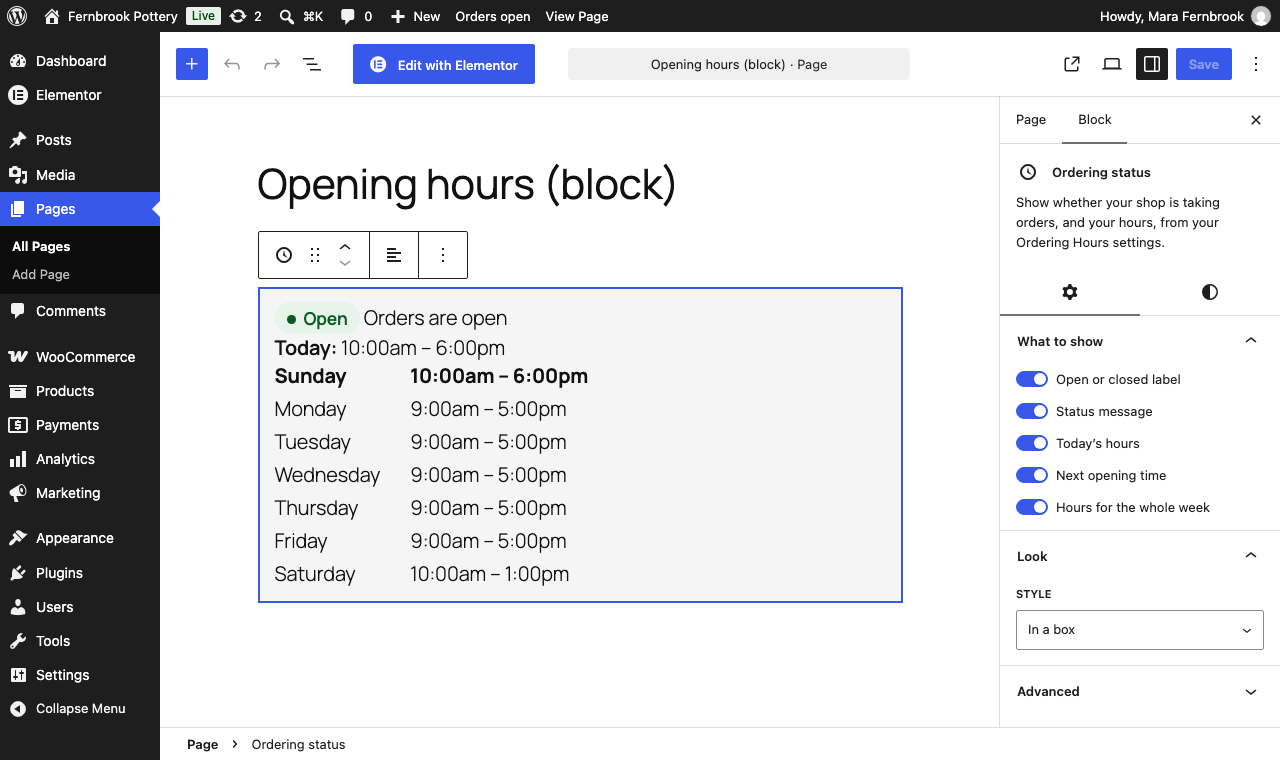
Task: Collapse the What to show section
Action: (x=1140, y=341)
